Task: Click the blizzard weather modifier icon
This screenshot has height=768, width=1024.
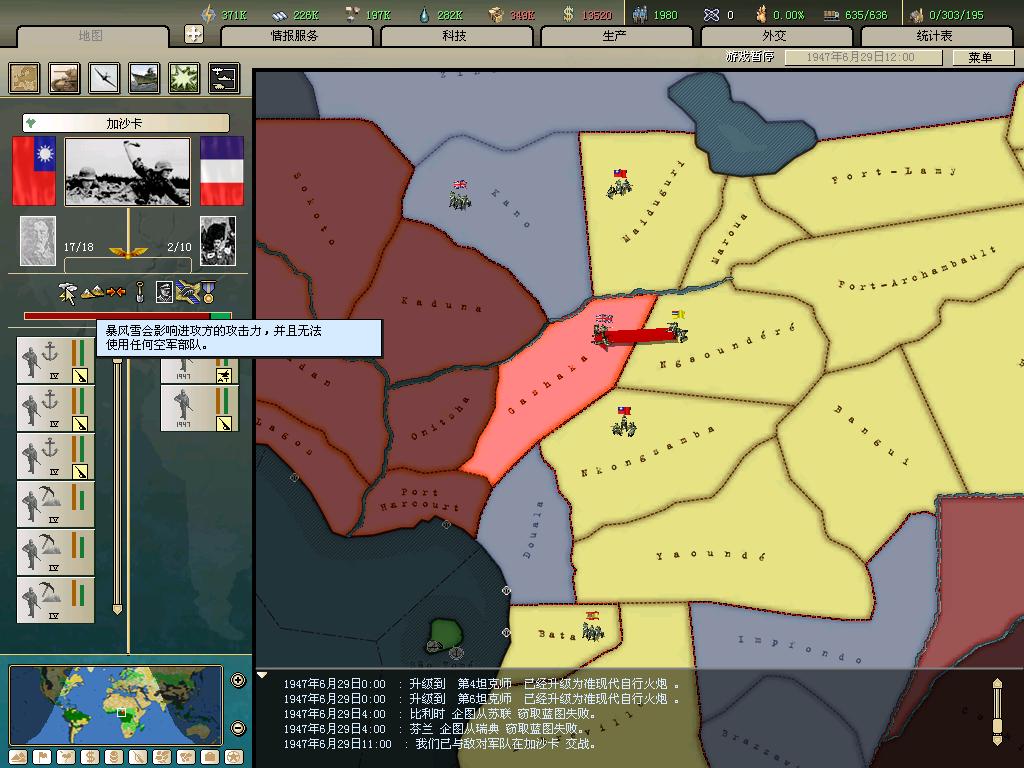Action: pos(67,293)
